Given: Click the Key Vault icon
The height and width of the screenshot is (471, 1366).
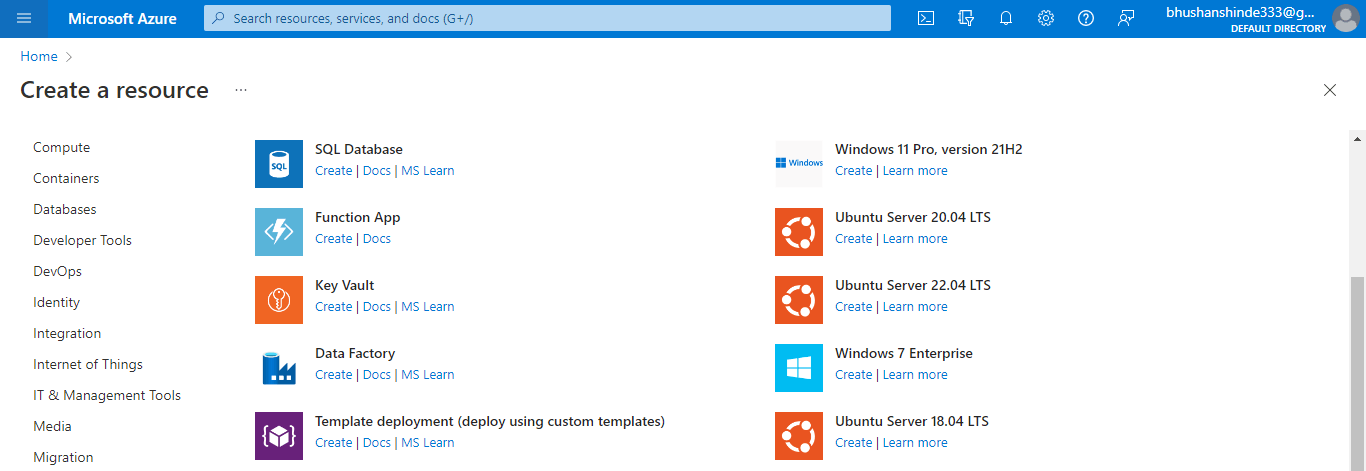Looking at the screenshot, I should (279, 300).
